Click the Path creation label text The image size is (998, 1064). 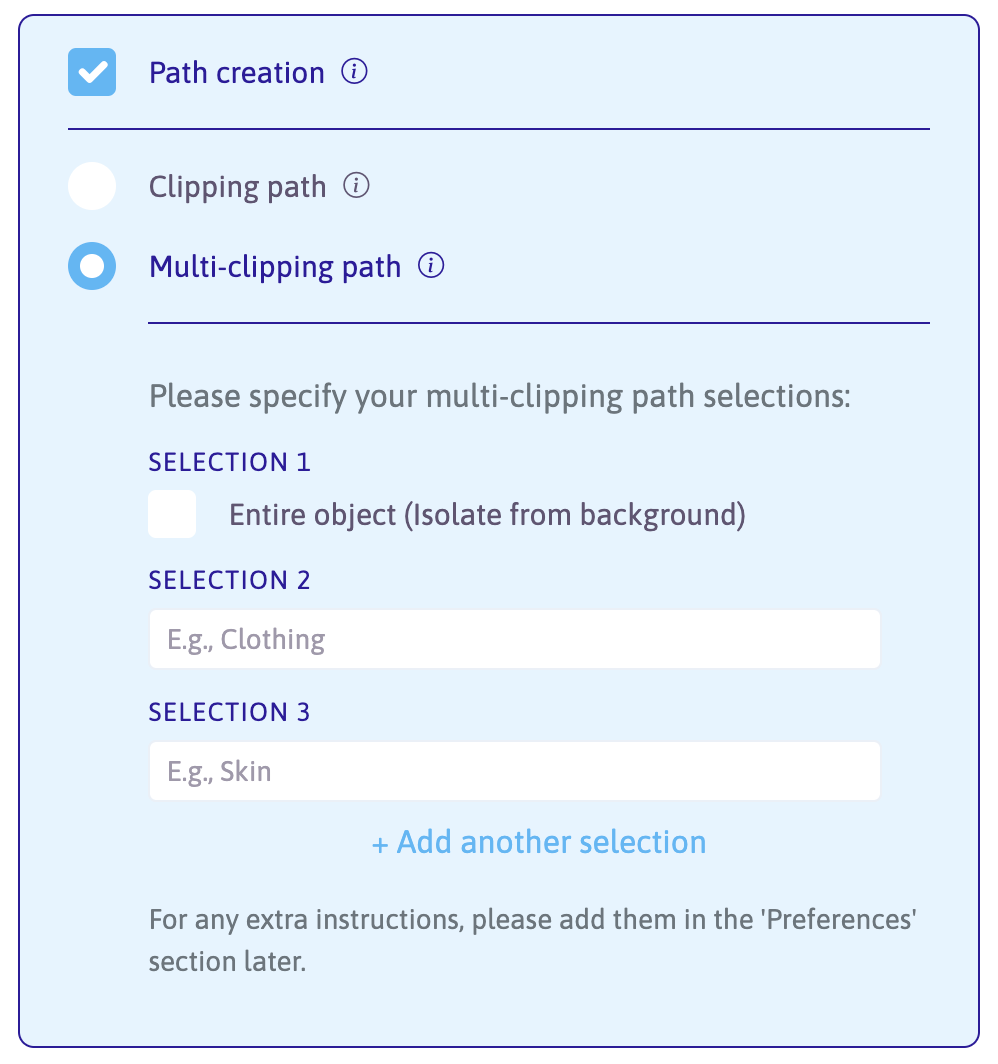click(237, 73)
